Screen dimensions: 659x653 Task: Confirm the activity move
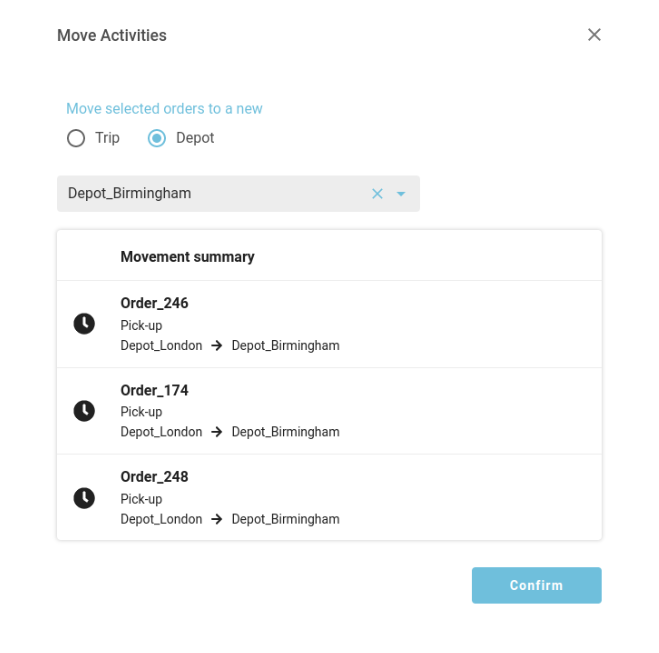[536, 585]
